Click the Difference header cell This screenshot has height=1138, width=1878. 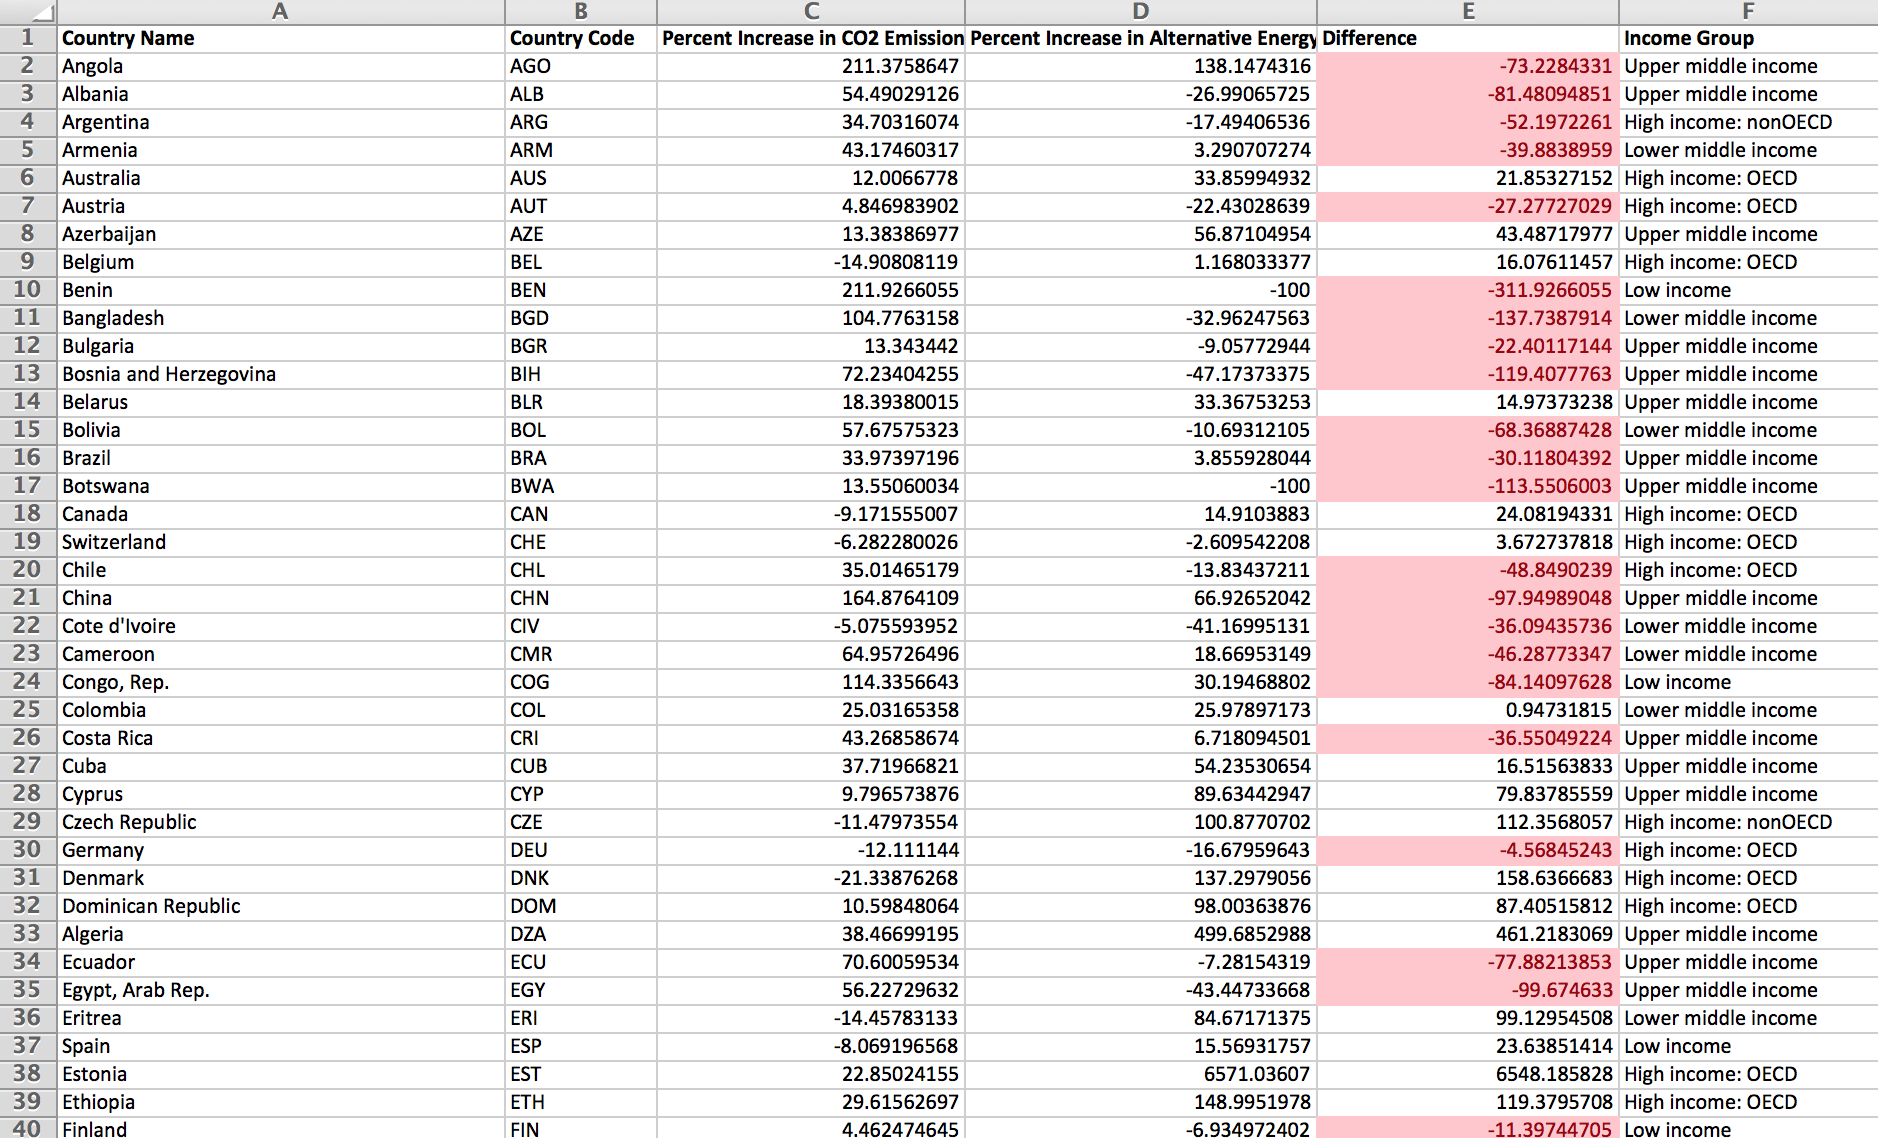[1369, 38]
